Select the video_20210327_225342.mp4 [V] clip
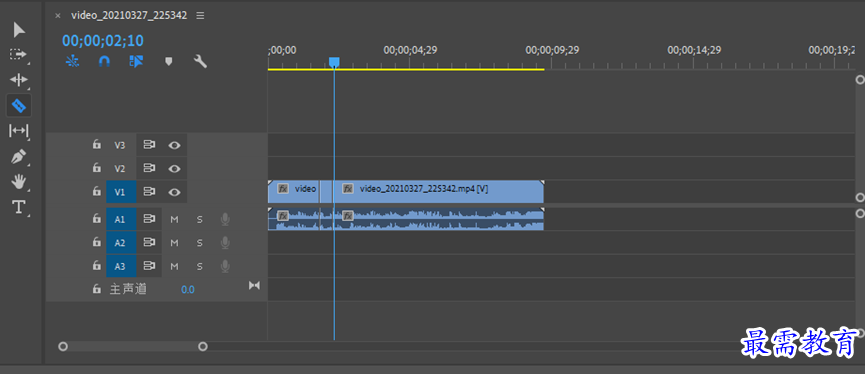865x374 pixels. (x=439, y=191)
